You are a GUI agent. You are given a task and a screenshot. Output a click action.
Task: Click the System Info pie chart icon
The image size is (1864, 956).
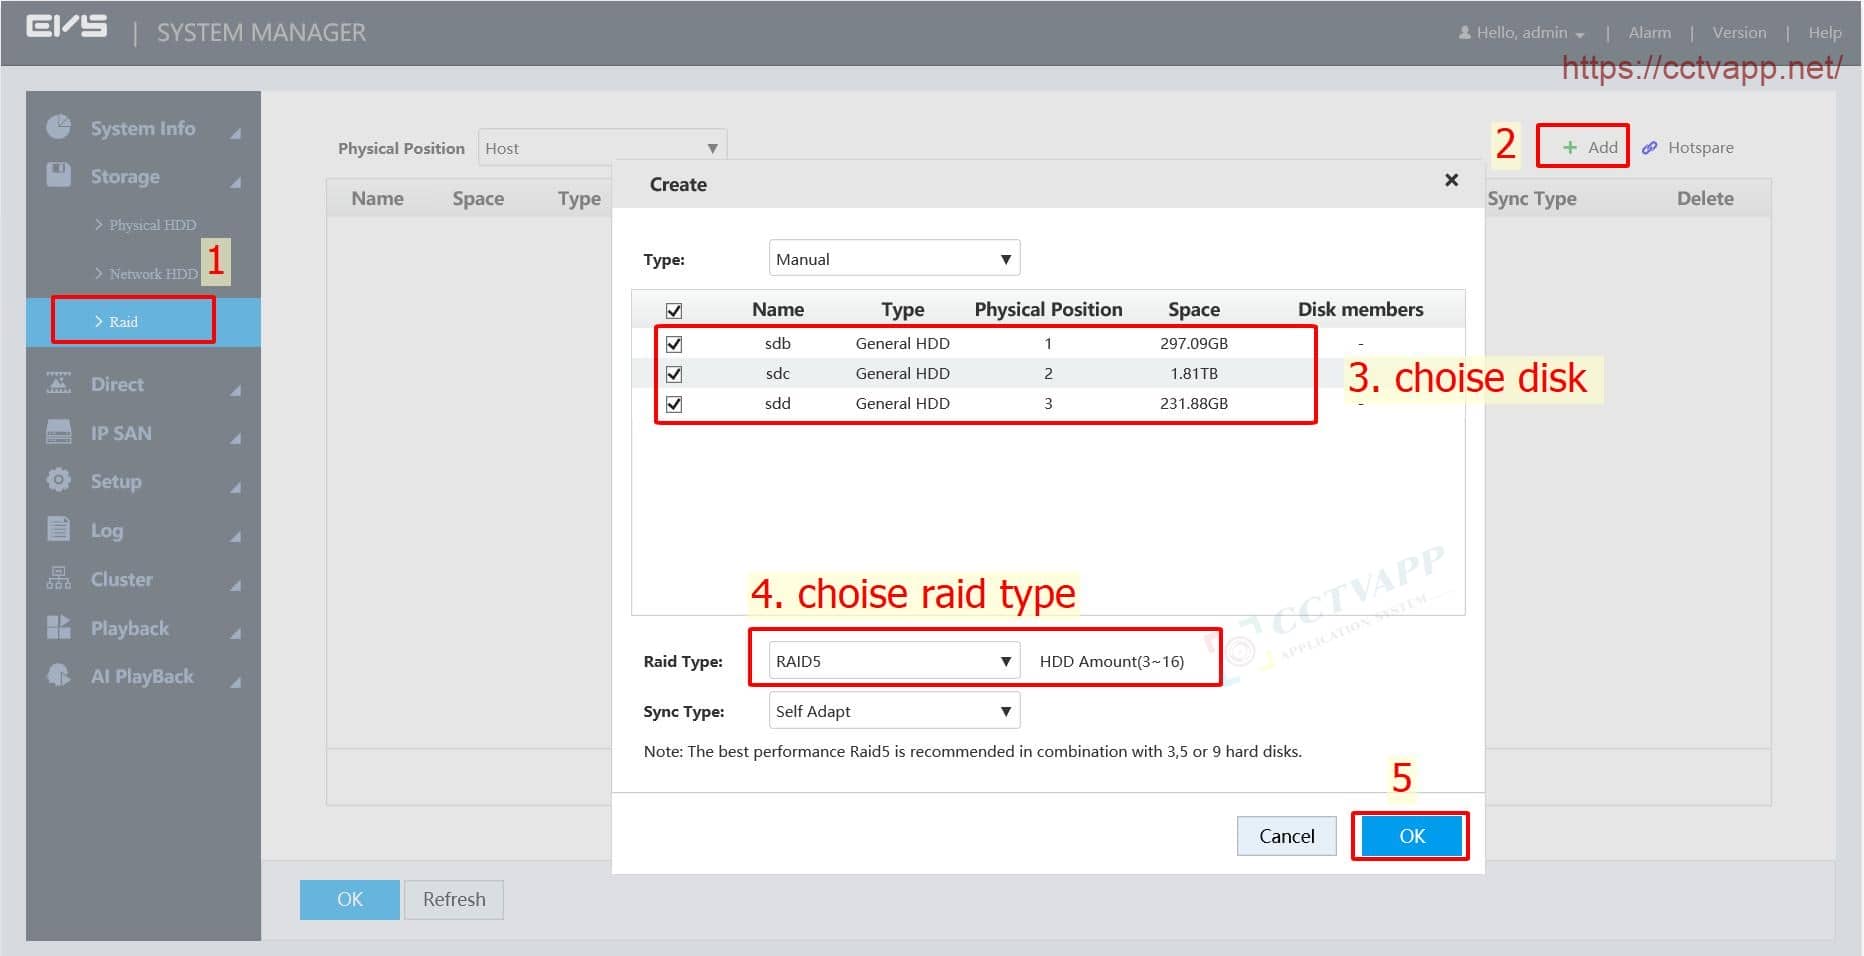coord(59,127)
